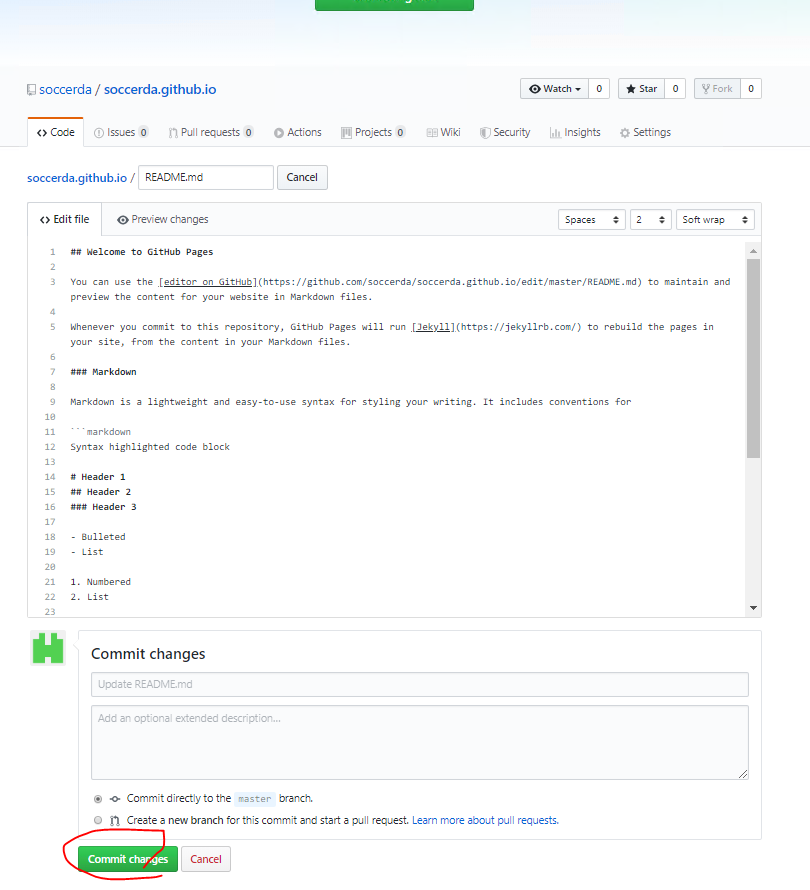Open the Security tab
This screenshot has width=810, height=890.
tap(505, 132)
